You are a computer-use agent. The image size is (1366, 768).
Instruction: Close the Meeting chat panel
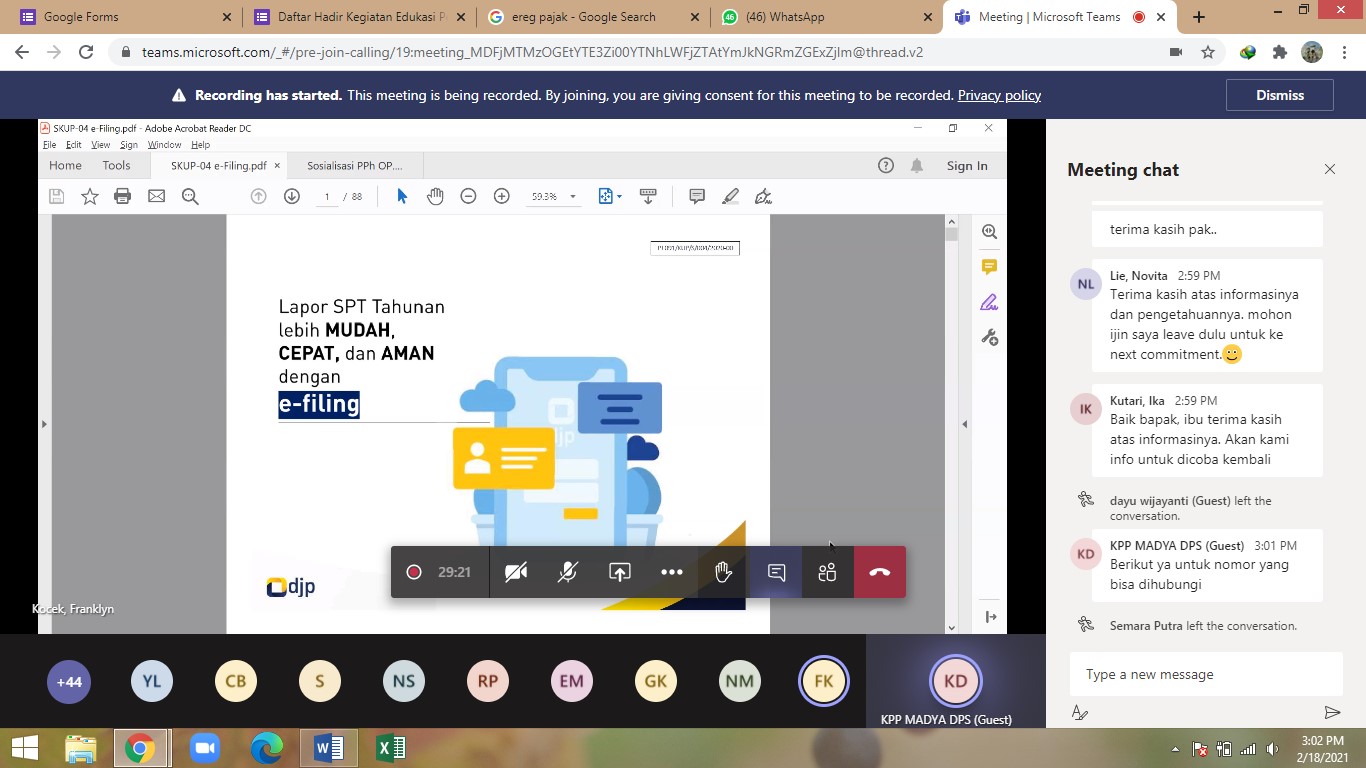tap(1330, 170)
